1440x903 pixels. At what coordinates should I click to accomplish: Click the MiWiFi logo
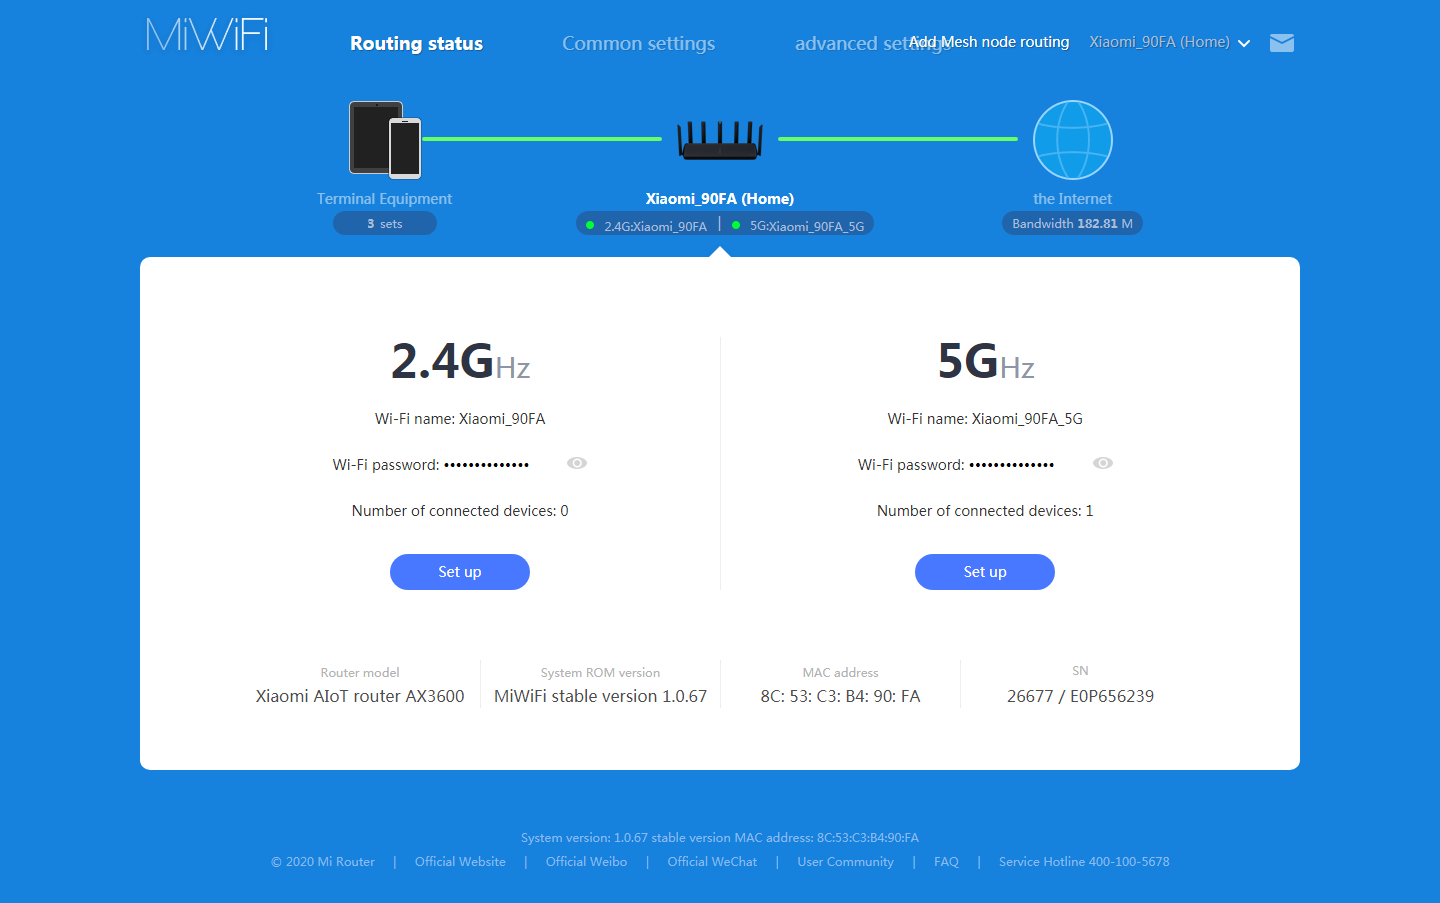tap(207, 35)
